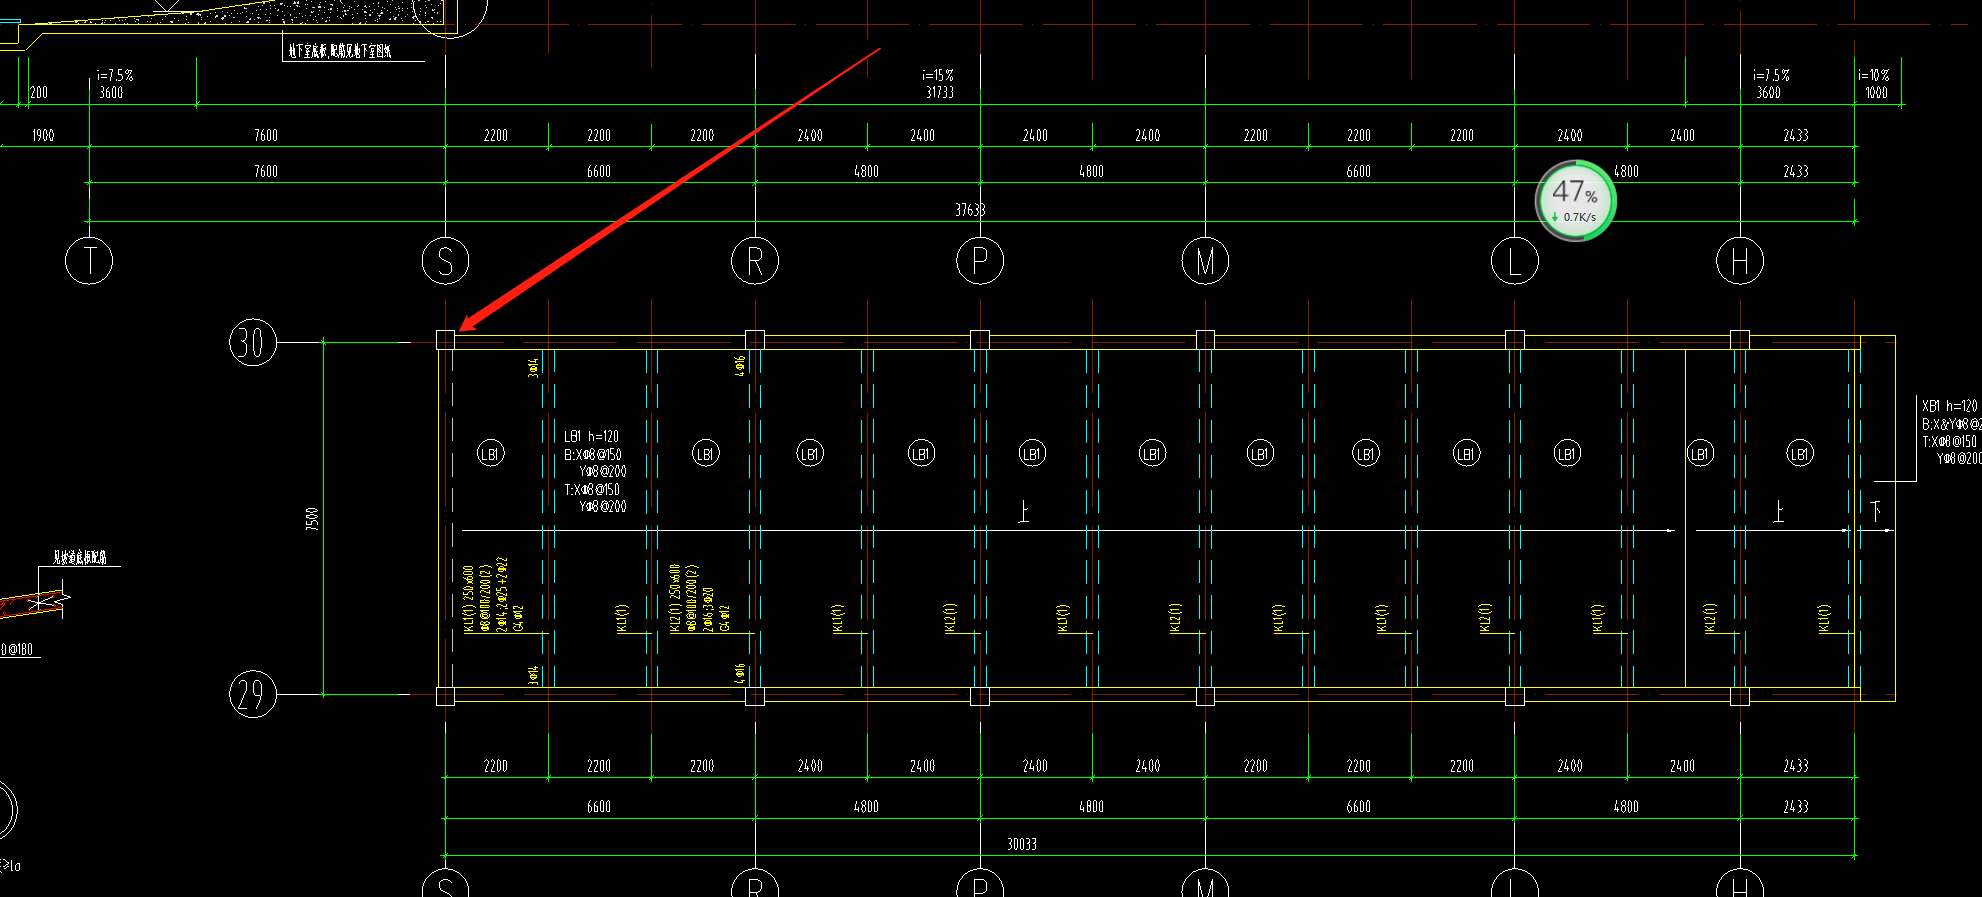This screenshot has width=1982, height=897.
Task: Select column at intersection of axes L and 29
Action: 1515,695
